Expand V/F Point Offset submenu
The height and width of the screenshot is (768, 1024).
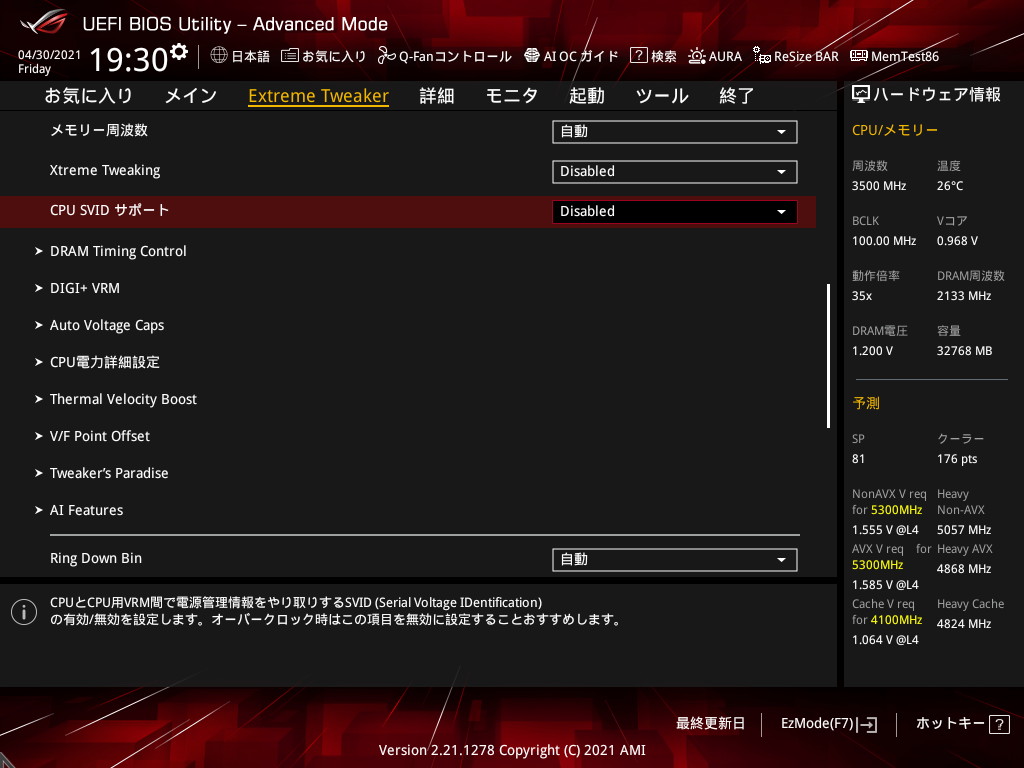(x=99, y=436)
